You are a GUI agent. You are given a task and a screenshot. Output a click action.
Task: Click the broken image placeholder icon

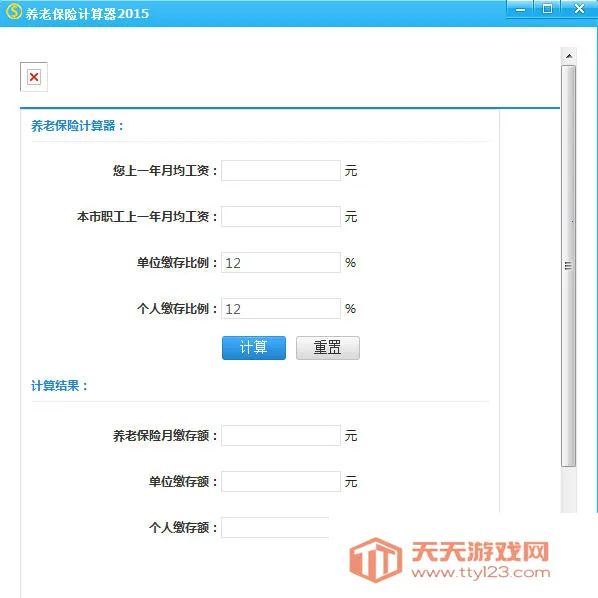click(x=34, y=77)
